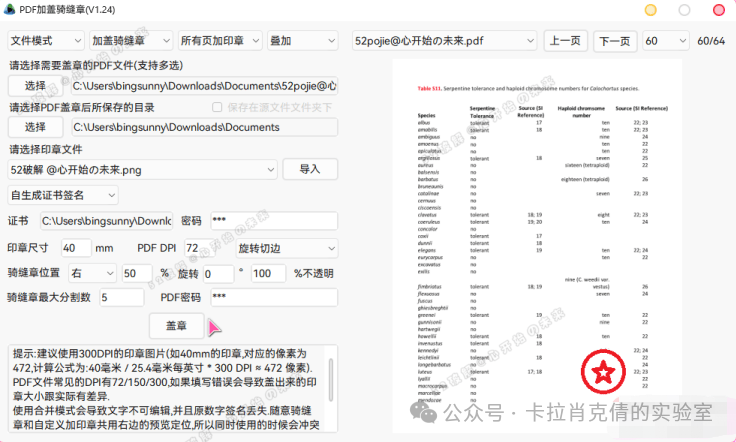Click the yellow minimize window button
This screenshot has height=442, width=736.
(650, 10)
